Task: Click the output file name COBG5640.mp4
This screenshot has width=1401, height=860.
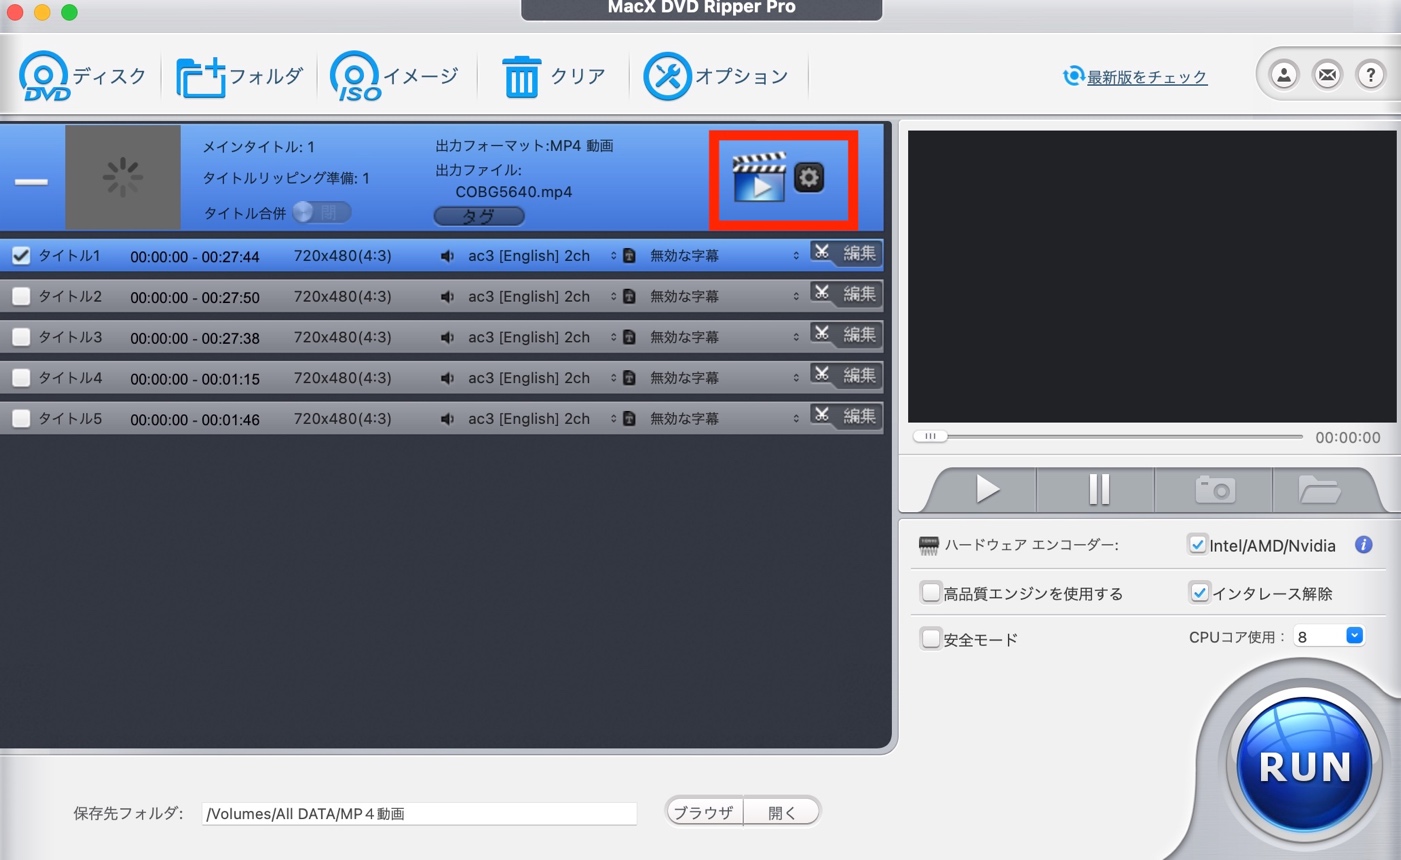Action: (514, 192)
